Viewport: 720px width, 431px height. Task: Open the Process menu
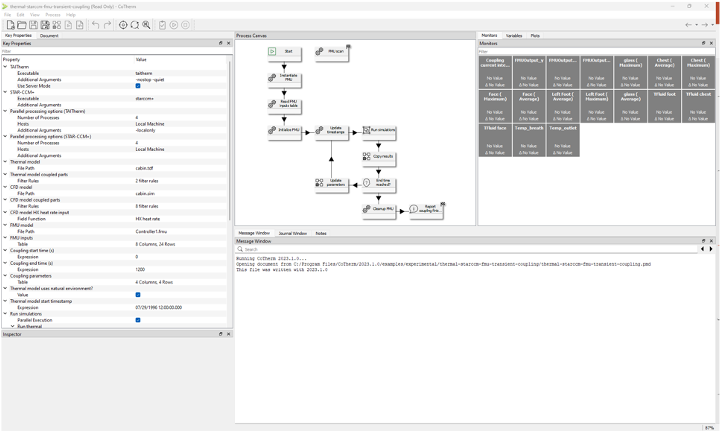click(53, 15)
